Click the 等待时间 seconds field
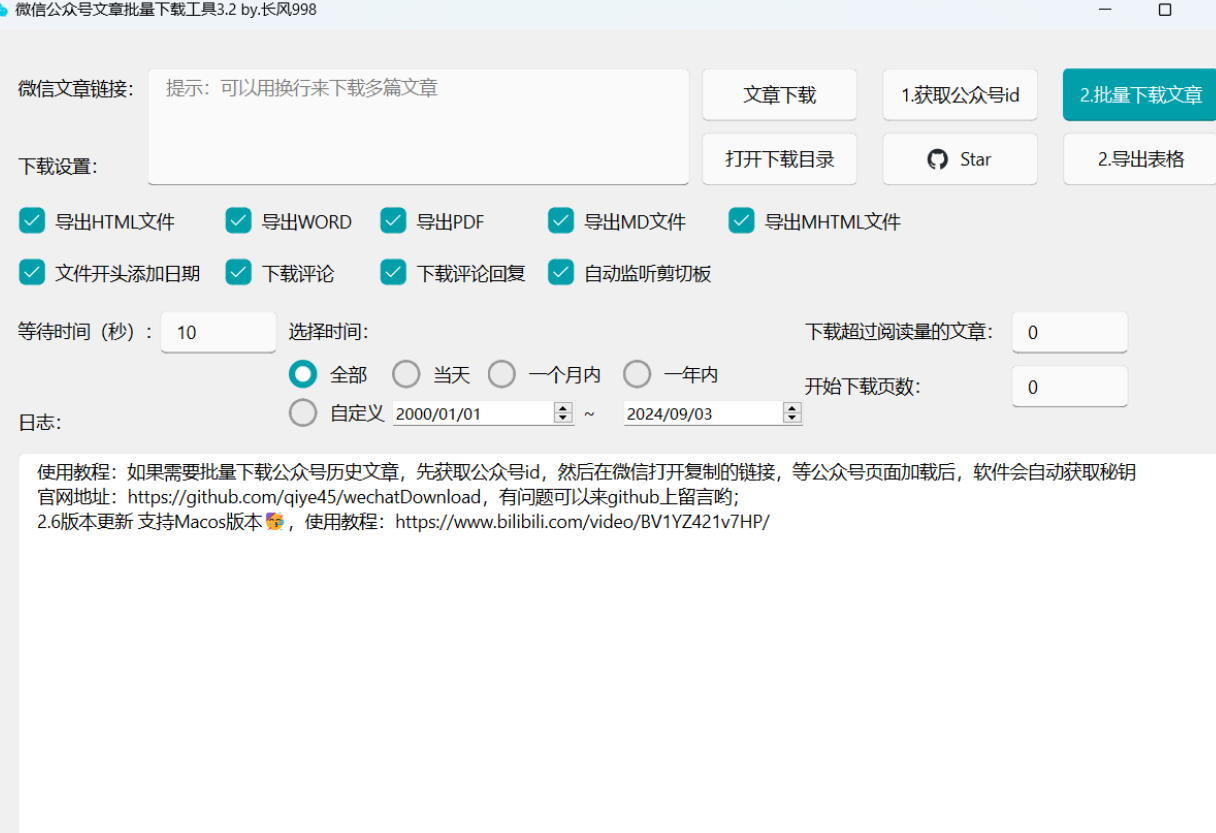This screenshot has width=1216, height=833. pyautogui.click(x=218, y=332)
